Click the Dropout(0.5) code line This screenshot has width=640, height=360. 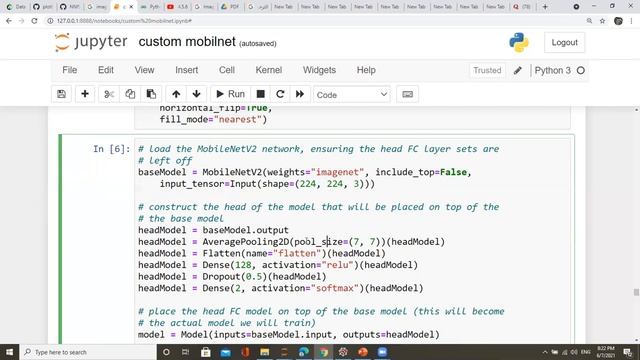232,277
